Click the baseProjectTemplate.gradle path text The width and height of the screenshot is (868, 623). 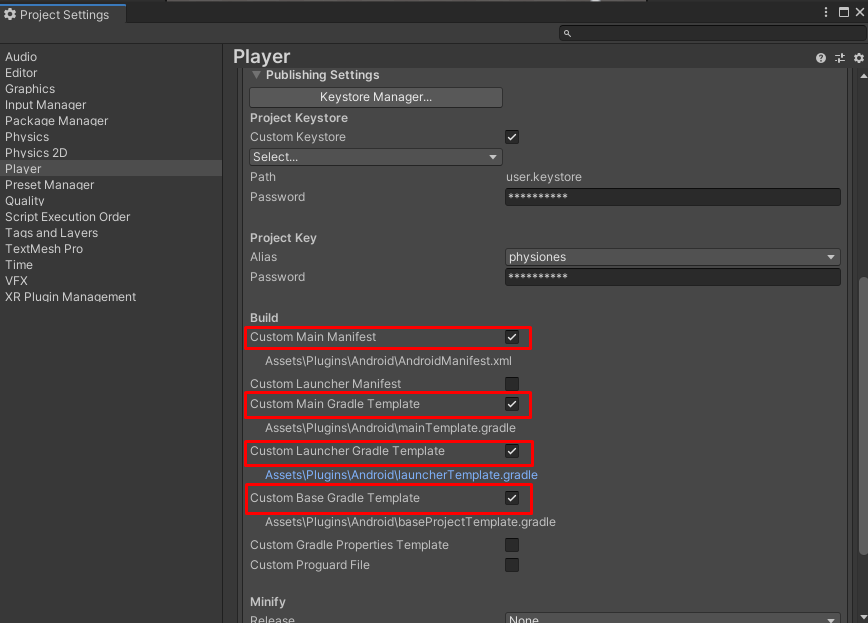[x=410, y=522]
